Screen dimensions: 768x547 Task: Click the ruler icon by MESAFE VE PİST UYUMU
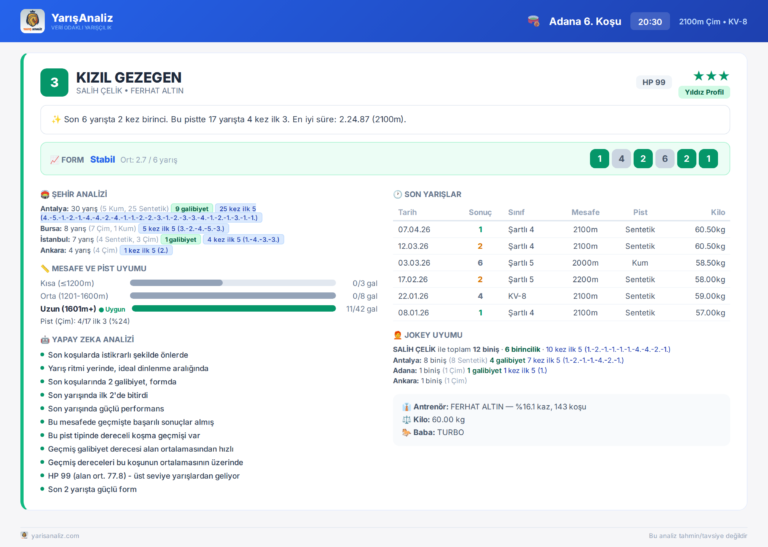tap(45, 268)
